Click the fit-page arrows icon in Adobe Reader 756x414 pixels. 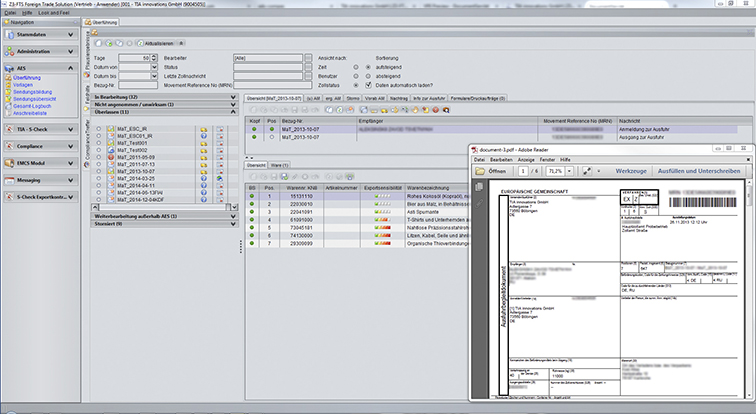[x=587, y=171]
